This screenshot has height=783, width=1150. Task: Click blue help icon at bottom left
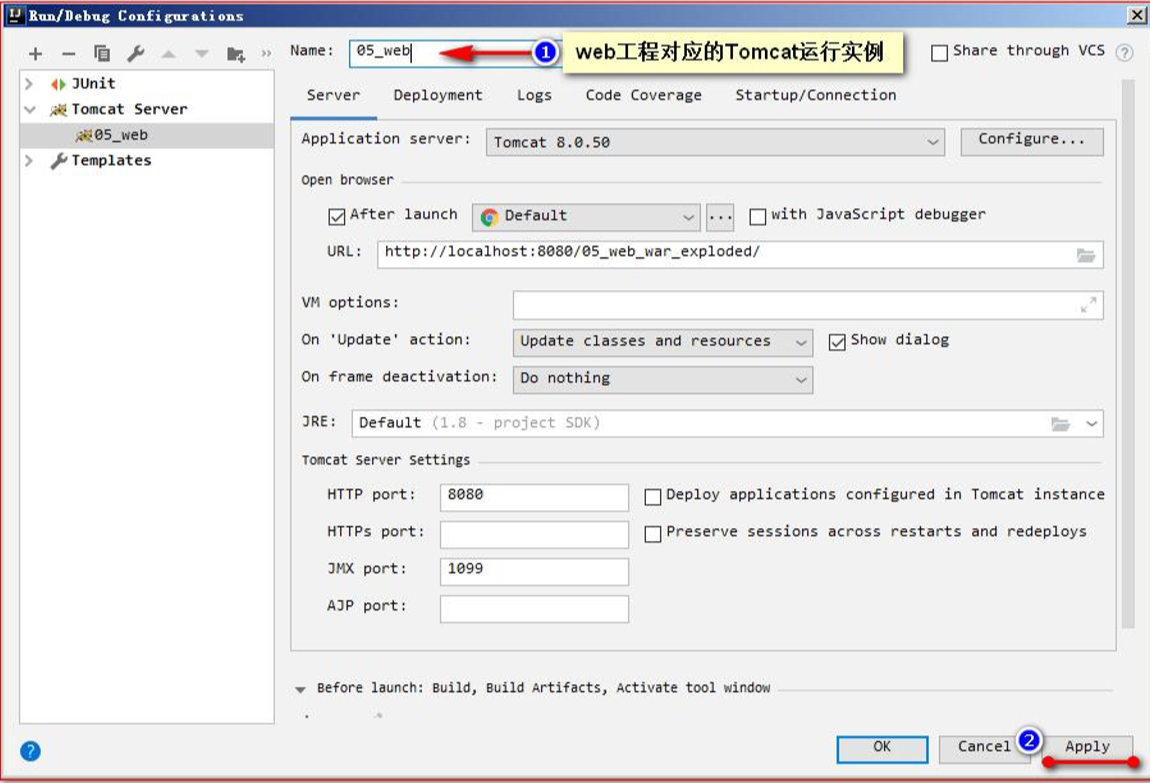[x=30, y=751]
